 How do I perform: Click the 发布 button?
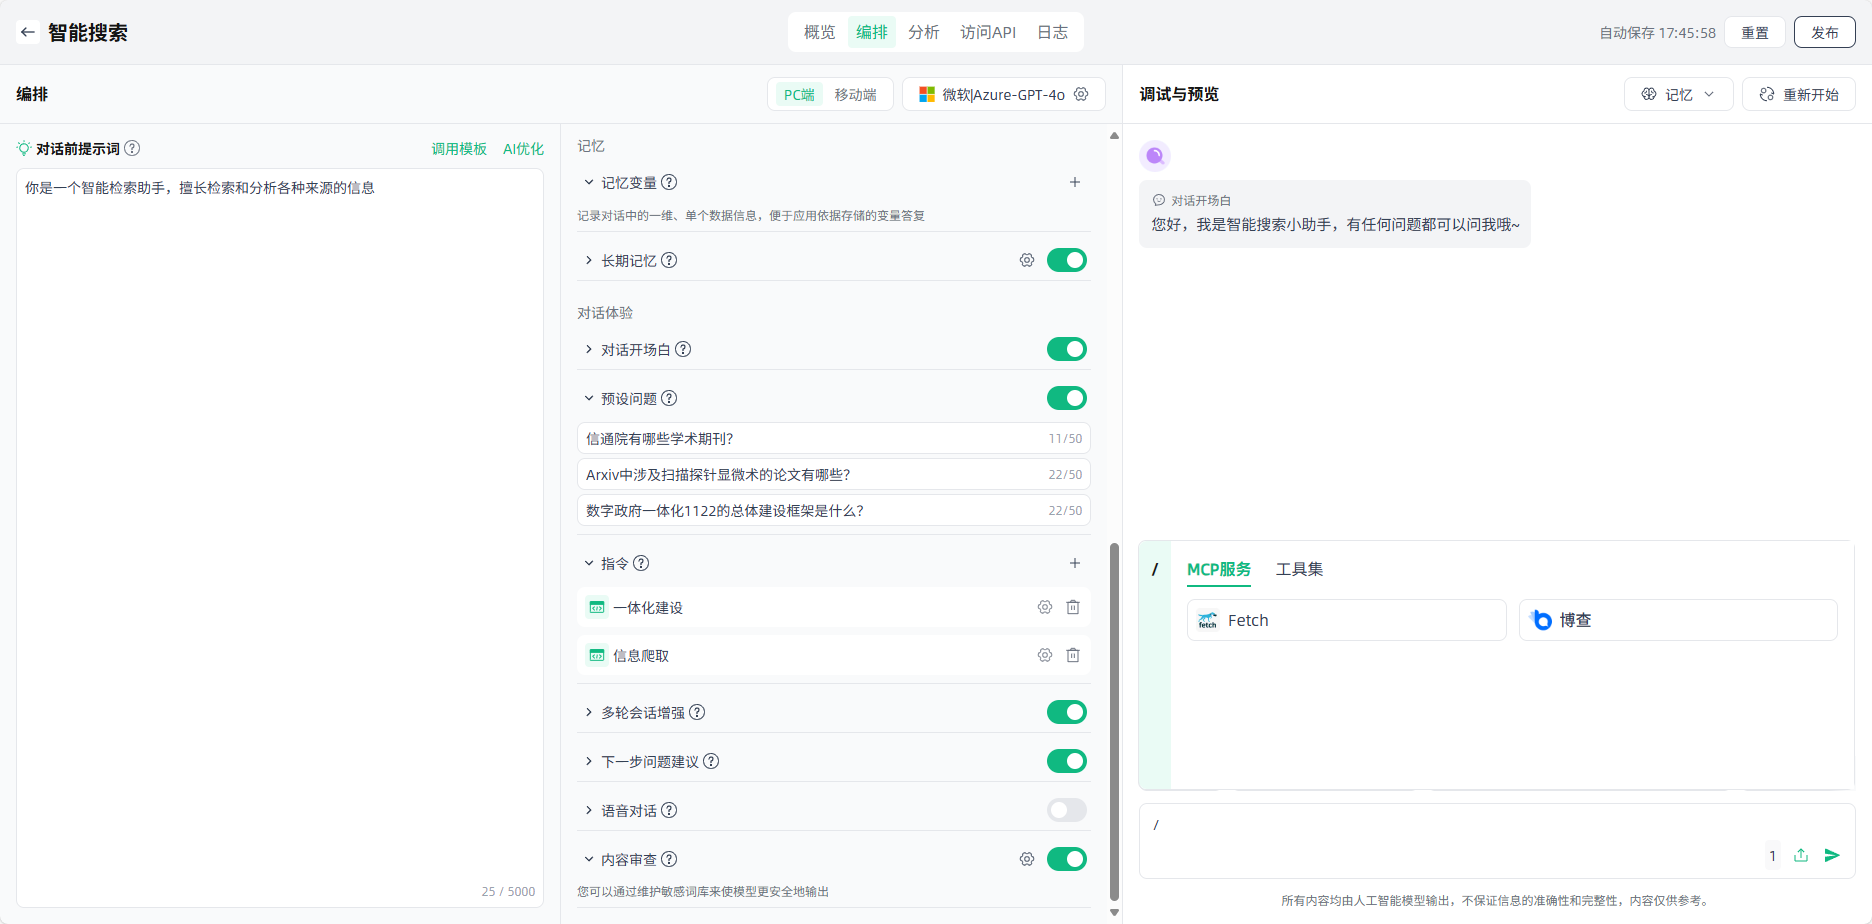click(x=1825, y=32)
